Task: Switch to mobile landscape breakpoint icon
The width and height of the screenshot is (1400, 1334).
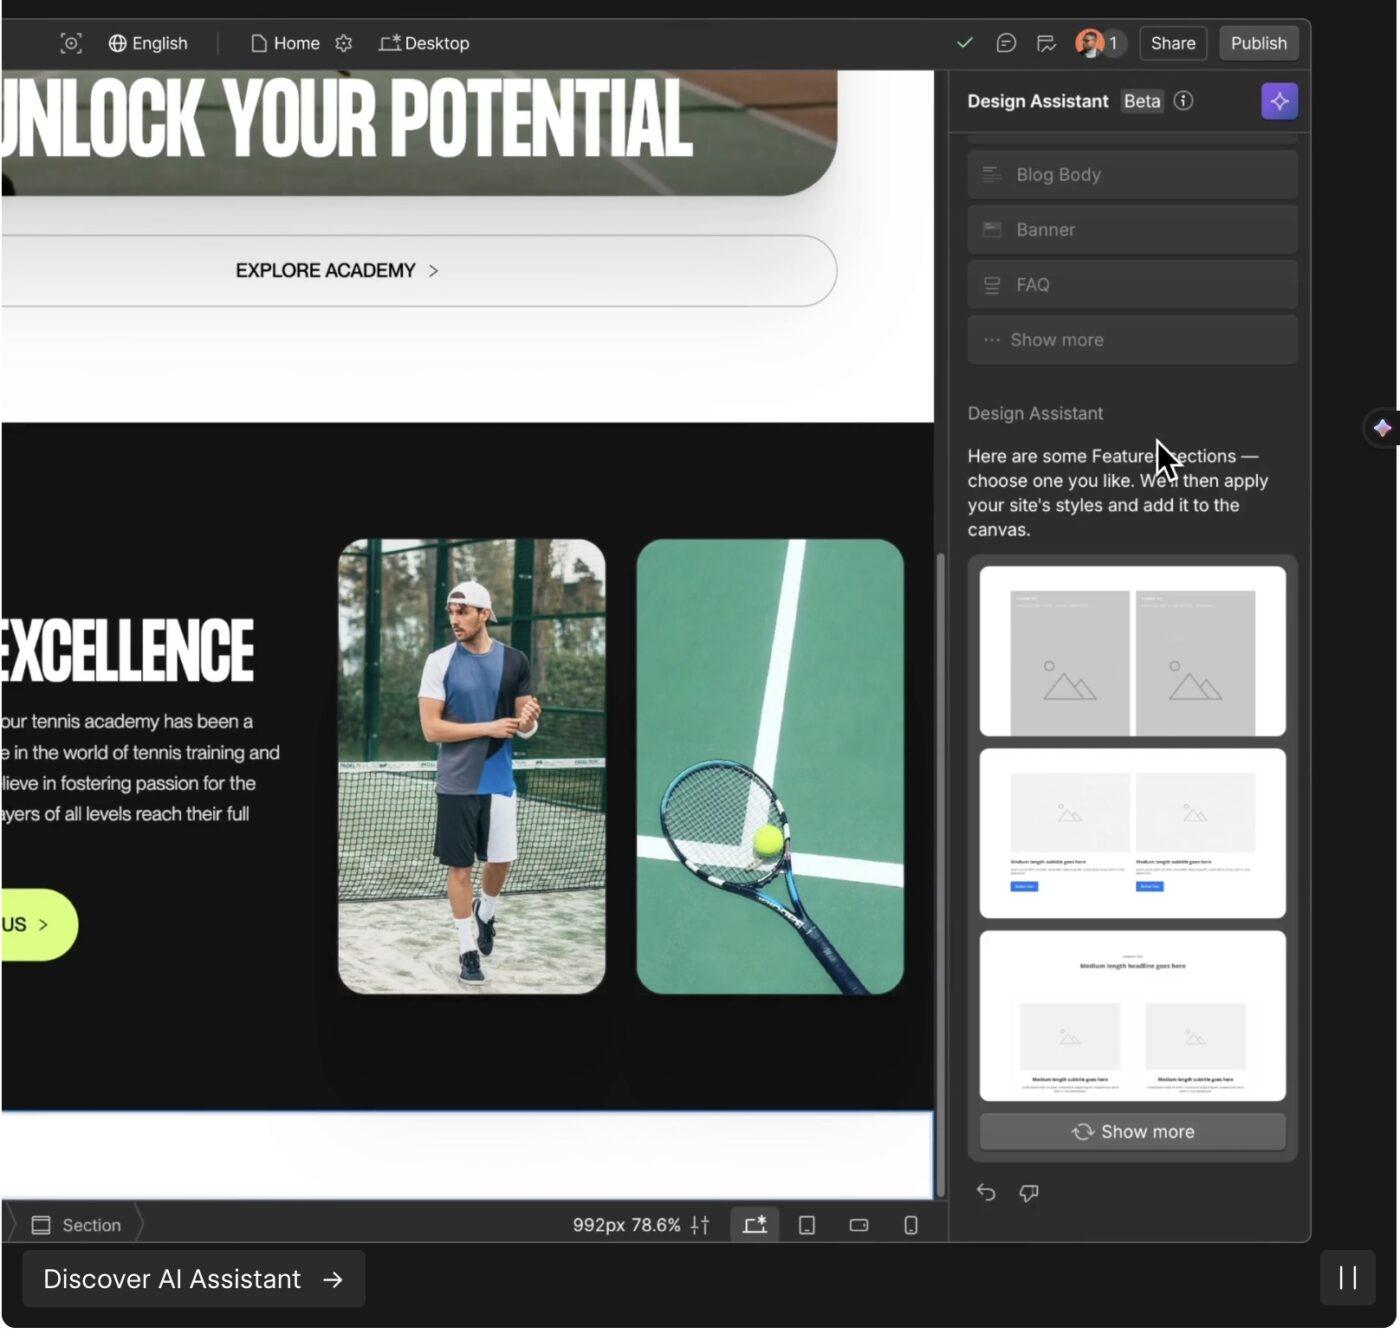Action: (859, 1225)
